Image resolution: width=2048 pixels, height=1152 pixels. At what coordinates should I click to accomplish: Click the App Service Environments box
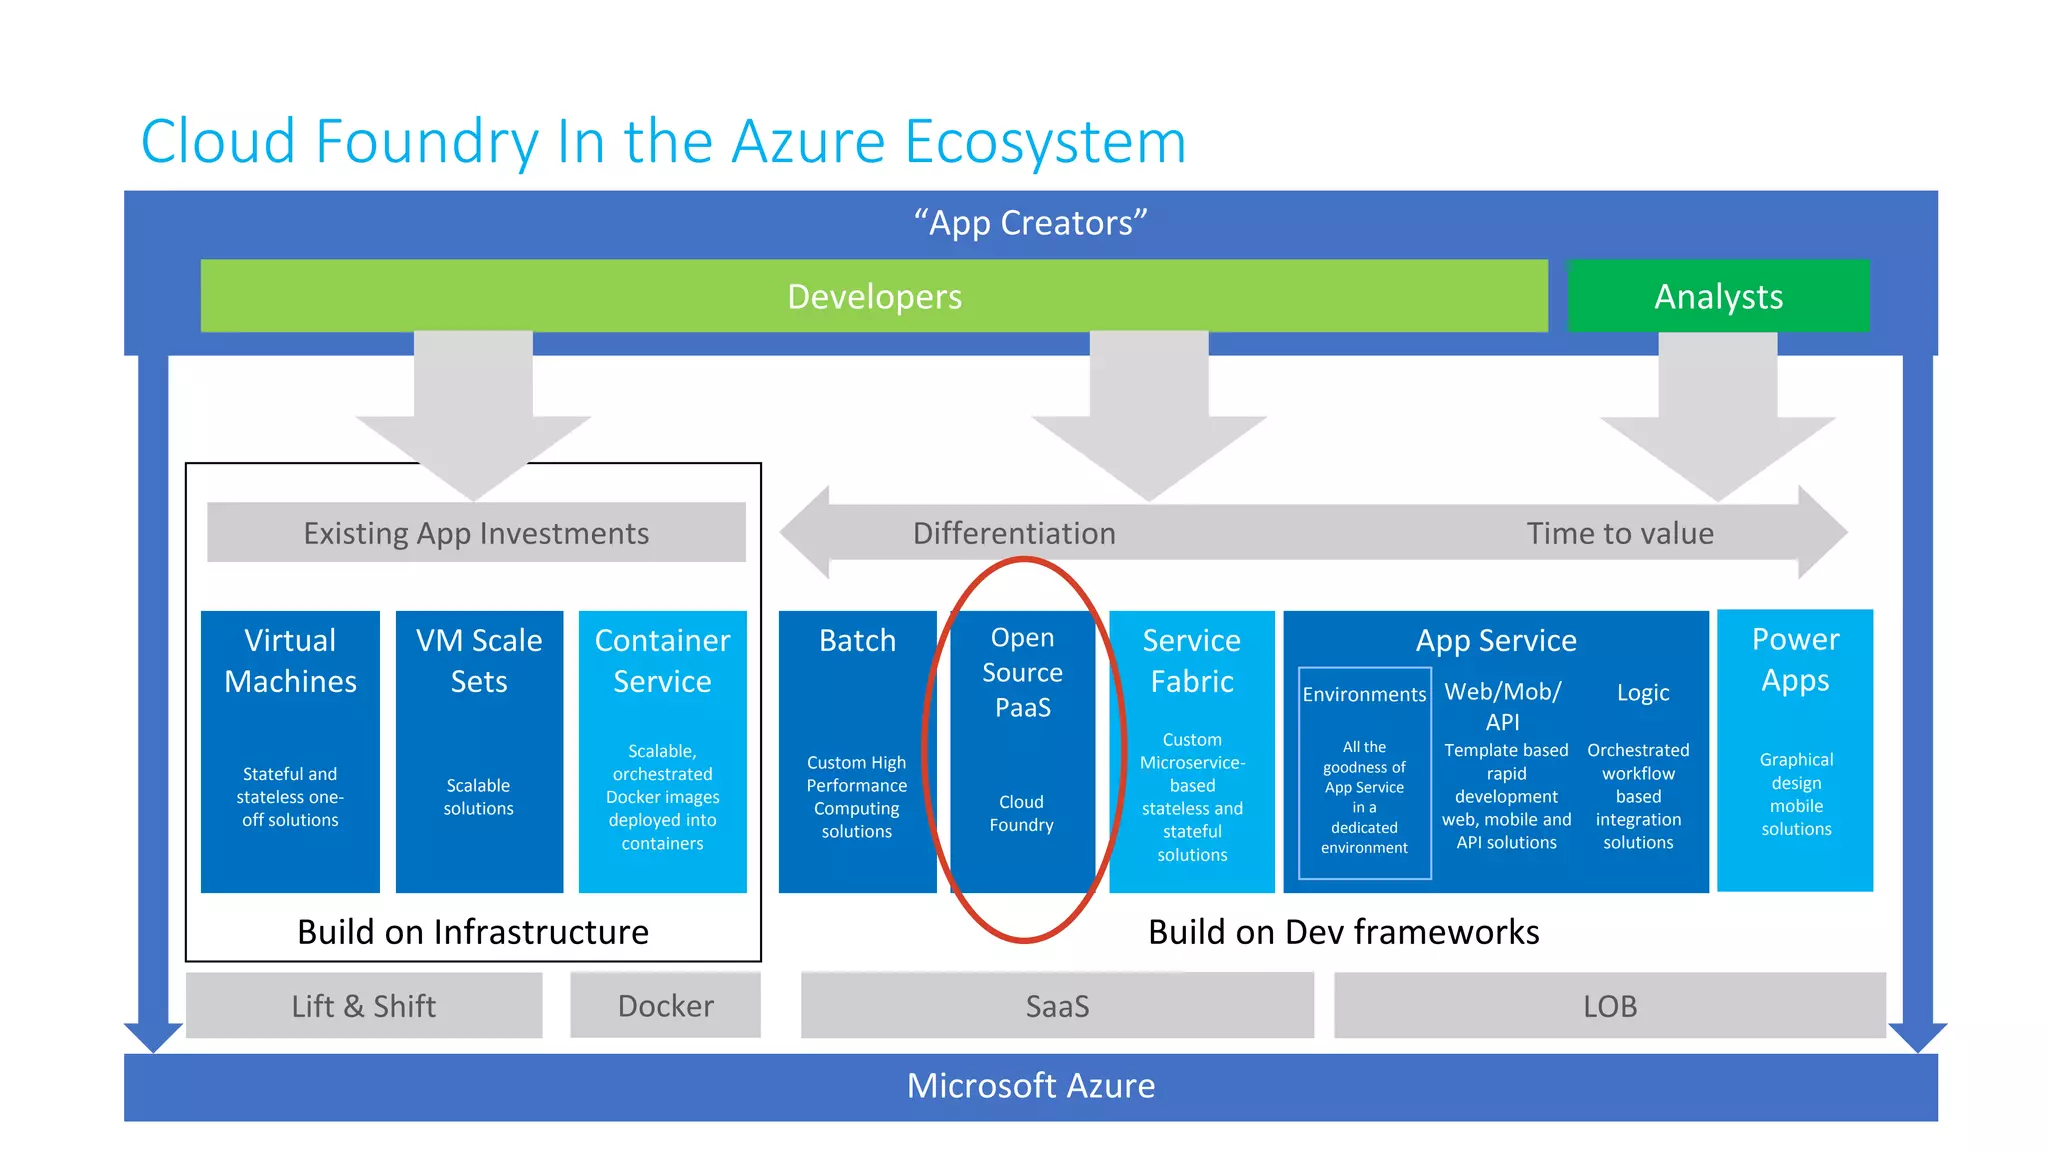(1364, 772)
